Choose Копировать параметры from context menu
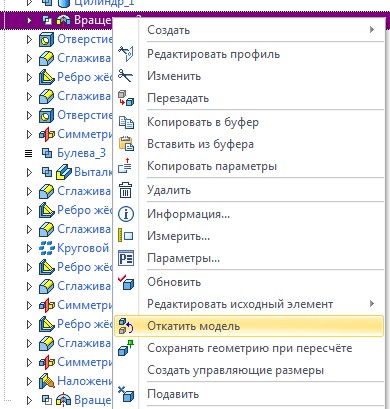Screen dimensions: 390x409 pos(212,166)
